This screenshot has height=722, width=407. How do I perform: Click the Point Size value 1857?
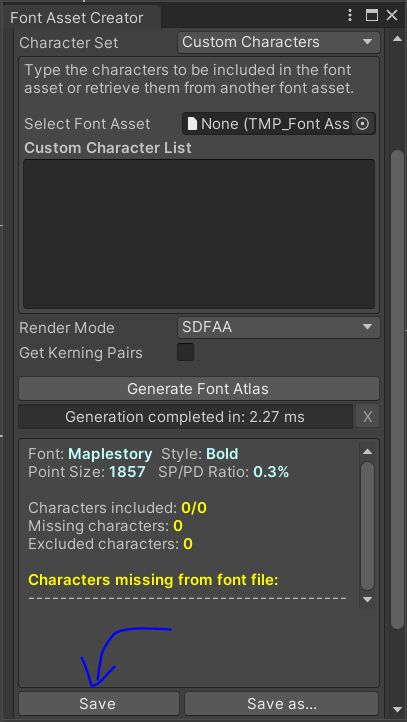pyautogui.click(x=127, y=472)
